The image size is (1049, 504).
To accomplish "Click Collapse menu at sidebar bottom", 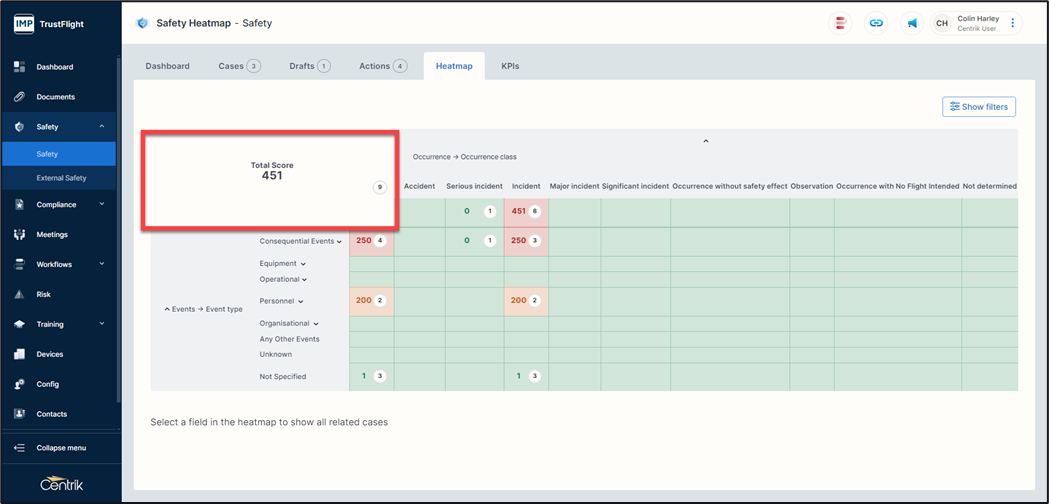I will pos(60,448).
